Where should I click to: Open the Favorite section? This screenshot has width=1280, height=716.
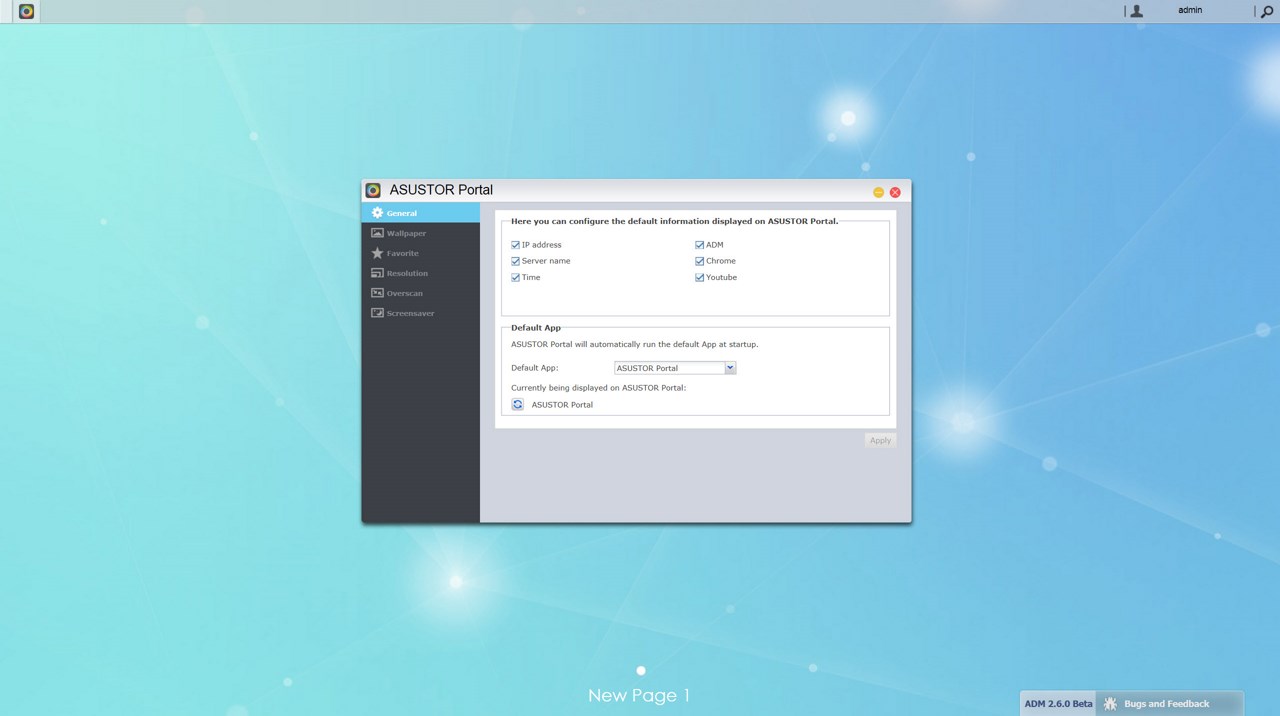(421, 253)
